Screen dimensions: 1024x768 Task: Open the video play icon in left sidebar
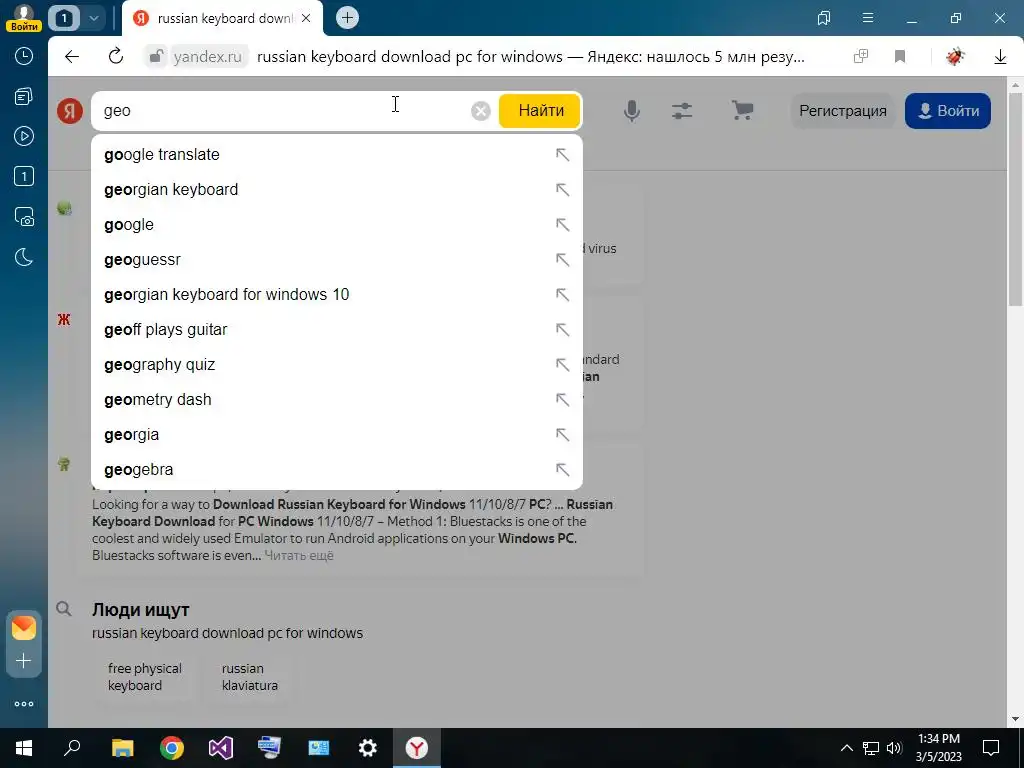pos(24,136)
